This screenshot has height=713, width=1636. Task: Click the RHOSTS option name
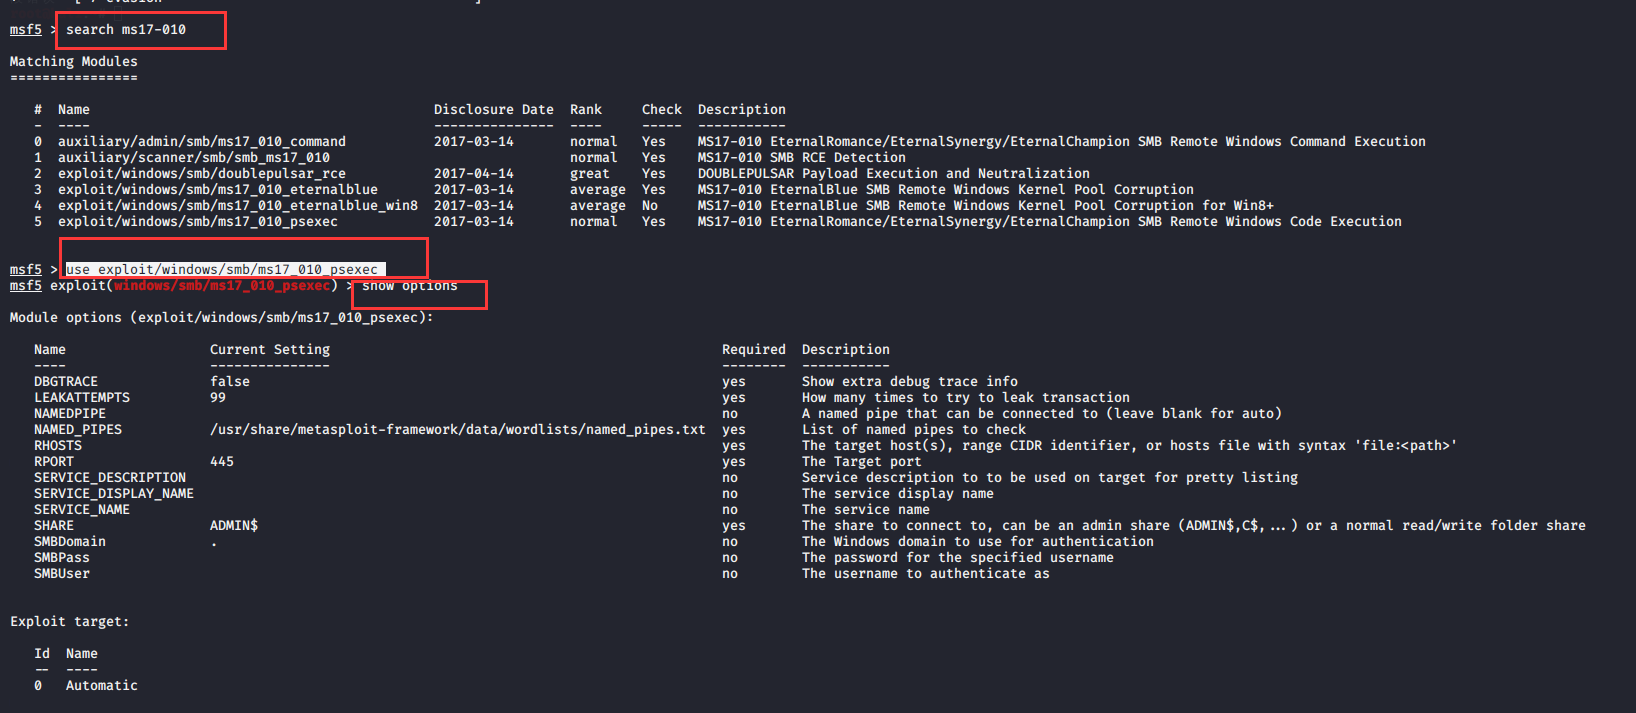click(58, 446)
